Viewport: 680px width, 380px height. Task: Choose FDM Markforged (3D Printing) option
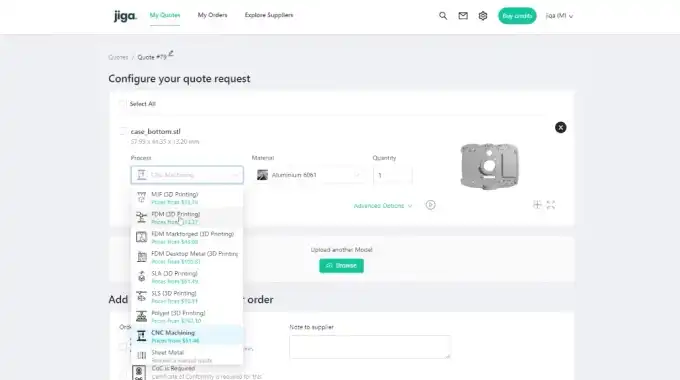[x=187, y=237]
